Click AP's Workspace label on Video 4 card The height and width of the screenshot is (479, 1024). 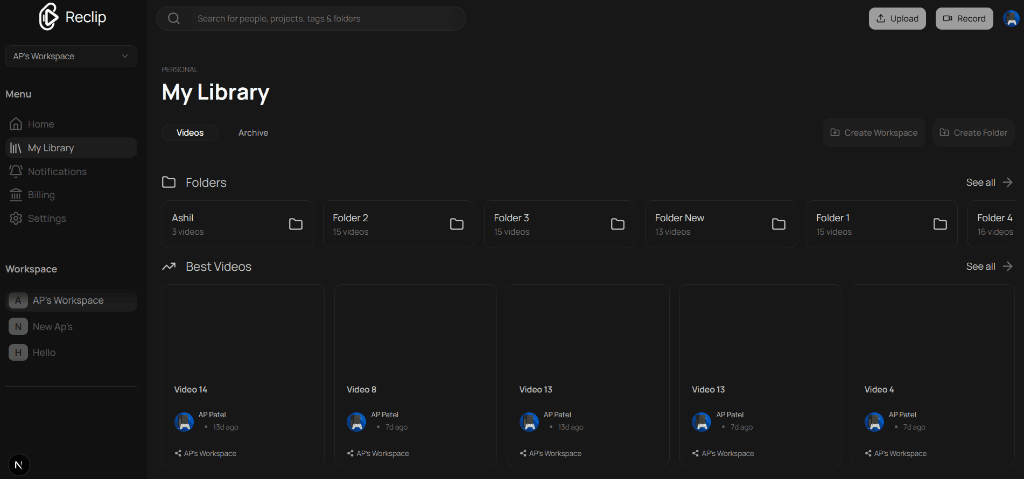tap(900, 453)
